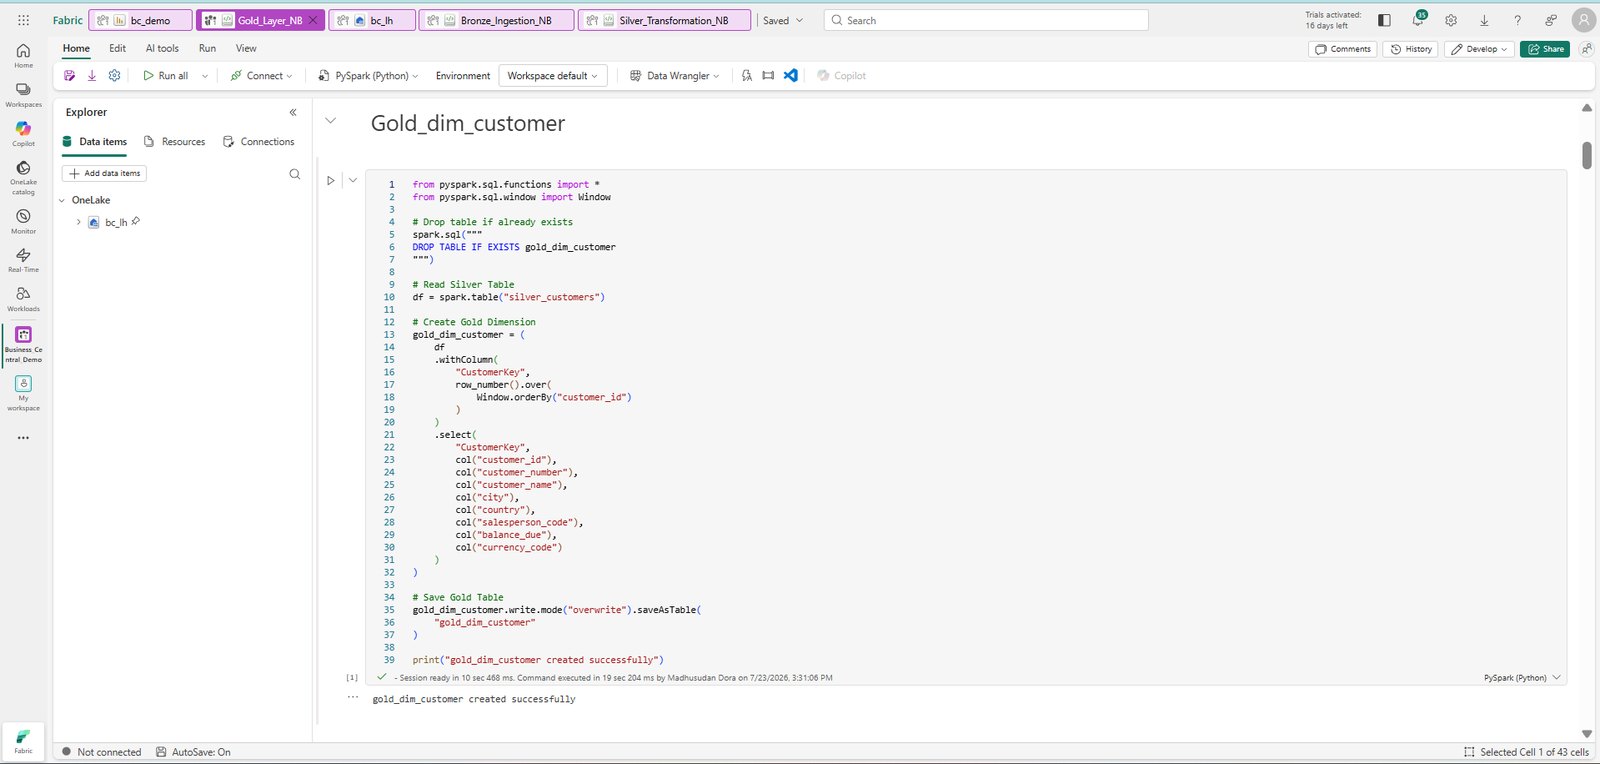Viewport: 1600px width, 764px height.
Task: Open the Run ribbon tab
Action: 207,48
